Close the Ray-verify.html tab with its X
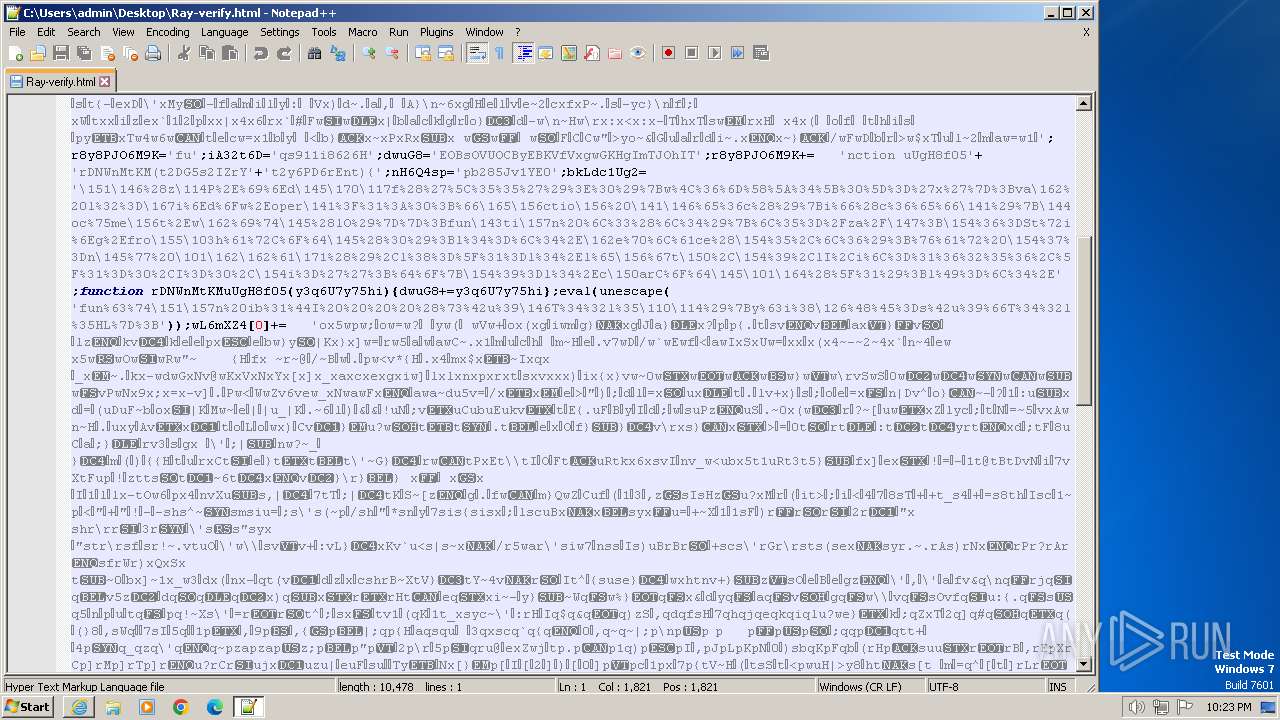 104,82
